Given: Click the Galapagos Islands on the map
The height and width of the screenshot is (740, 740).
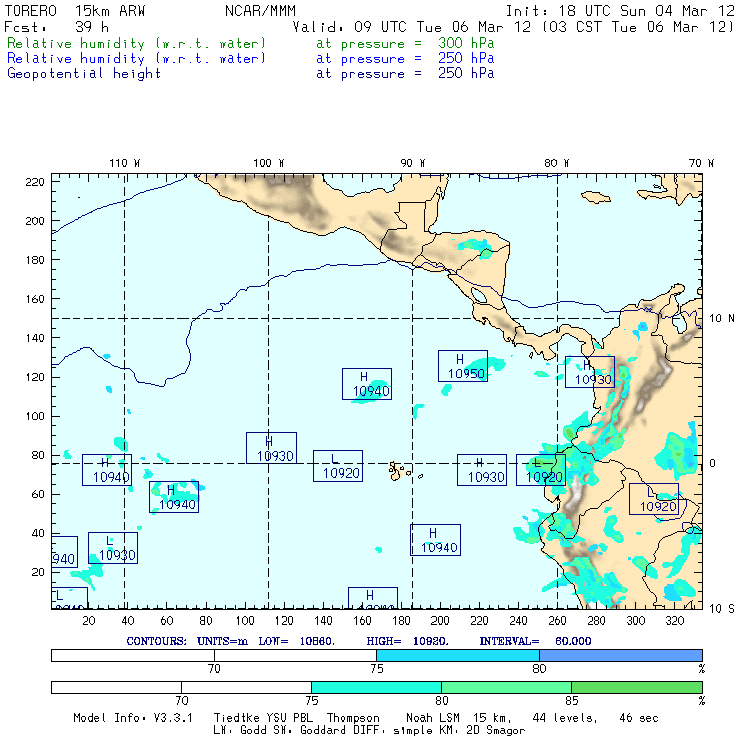Looking at the screenshot, I should [397, 471].
